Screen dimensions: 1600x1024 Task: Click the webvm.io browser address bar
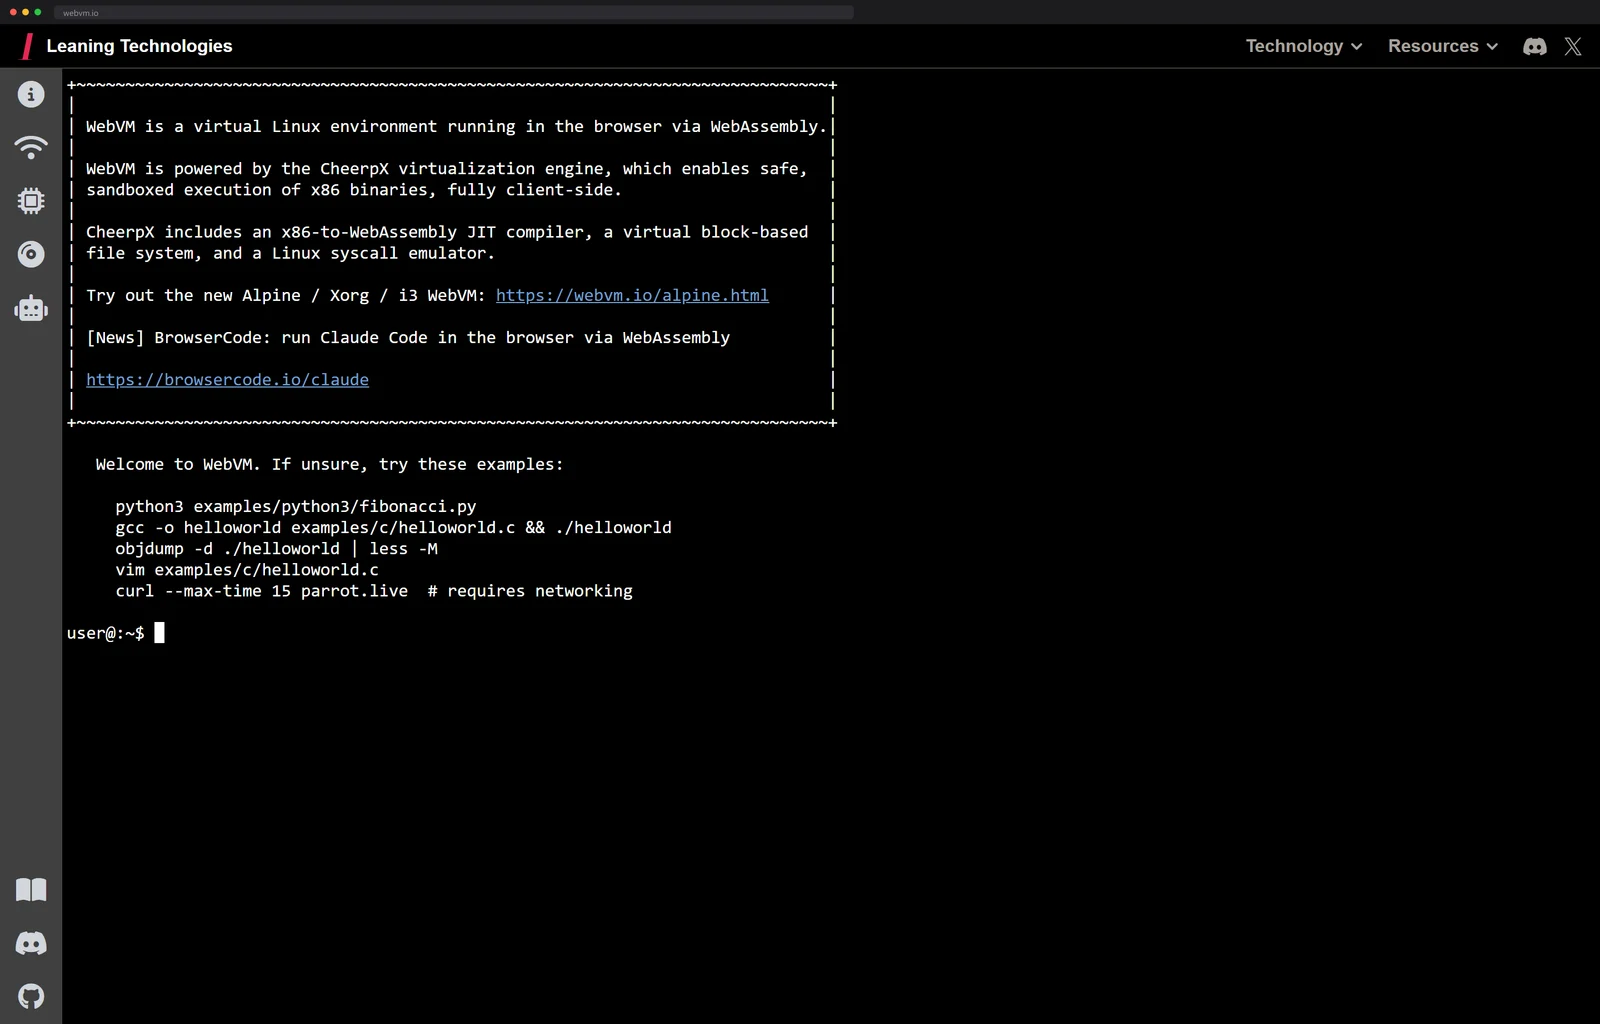point(454,12)
